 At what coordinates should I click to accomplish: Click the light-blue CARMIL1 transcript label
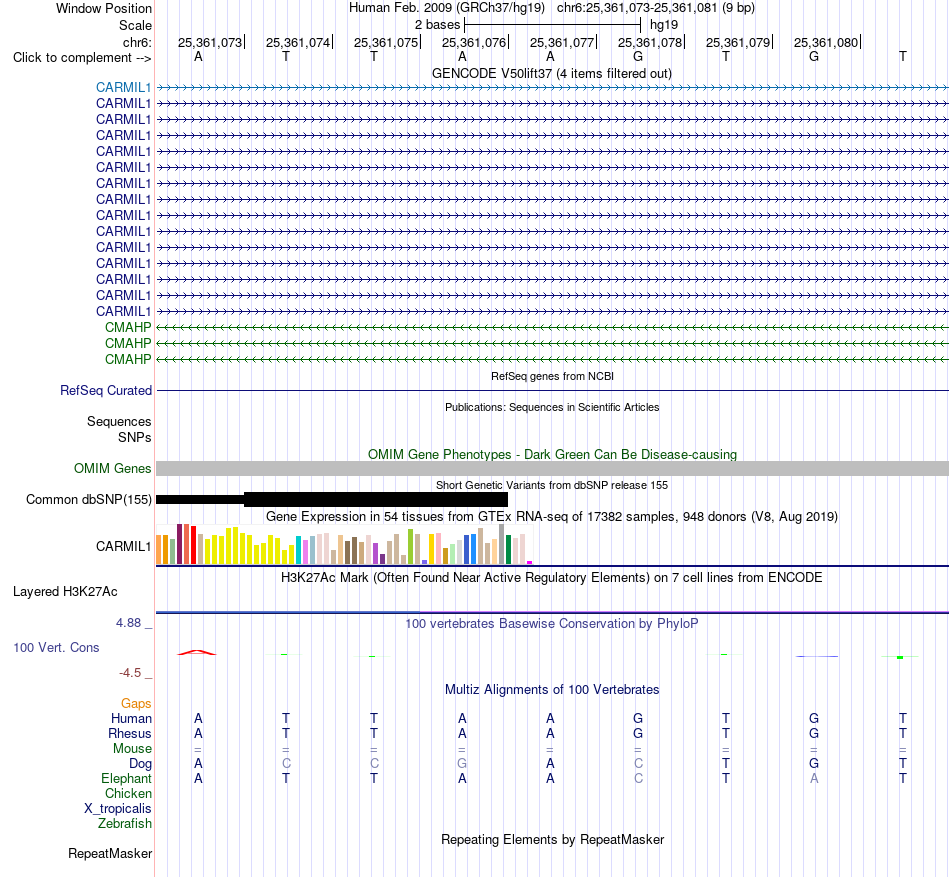pos(123,87)
